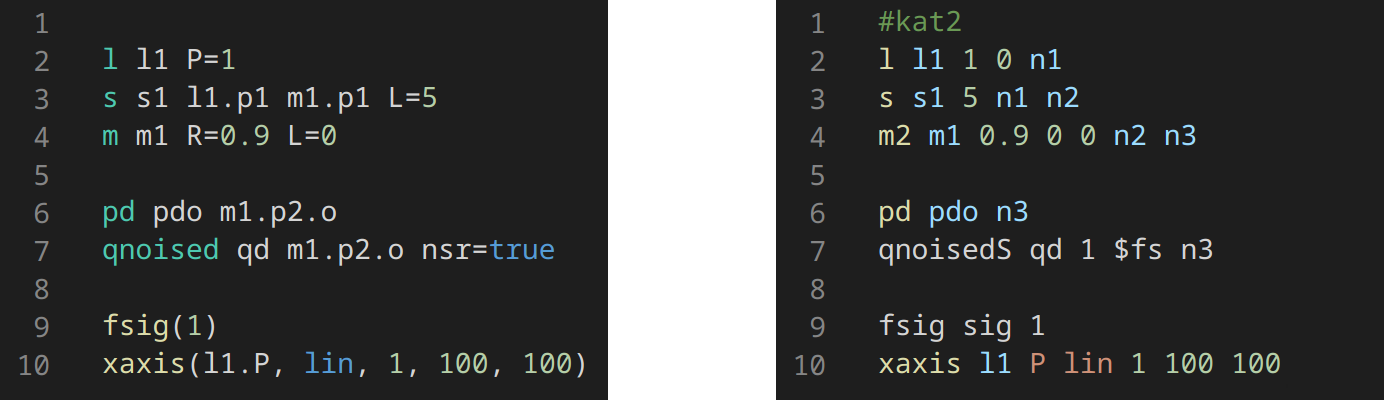Place cursor on fsig(1) in left editor
This screenshot has width=1384, height=400.
pos(160,326)
